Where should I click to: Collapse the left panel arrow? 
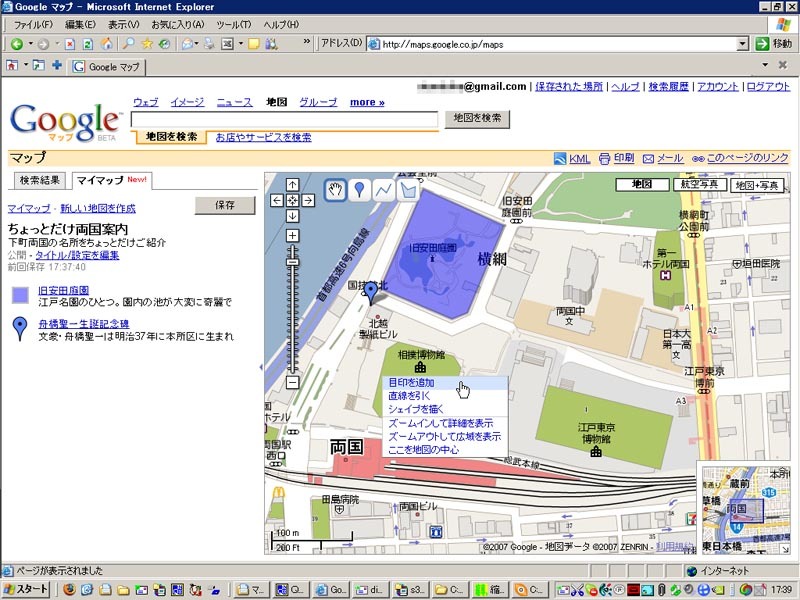[261, 367]
